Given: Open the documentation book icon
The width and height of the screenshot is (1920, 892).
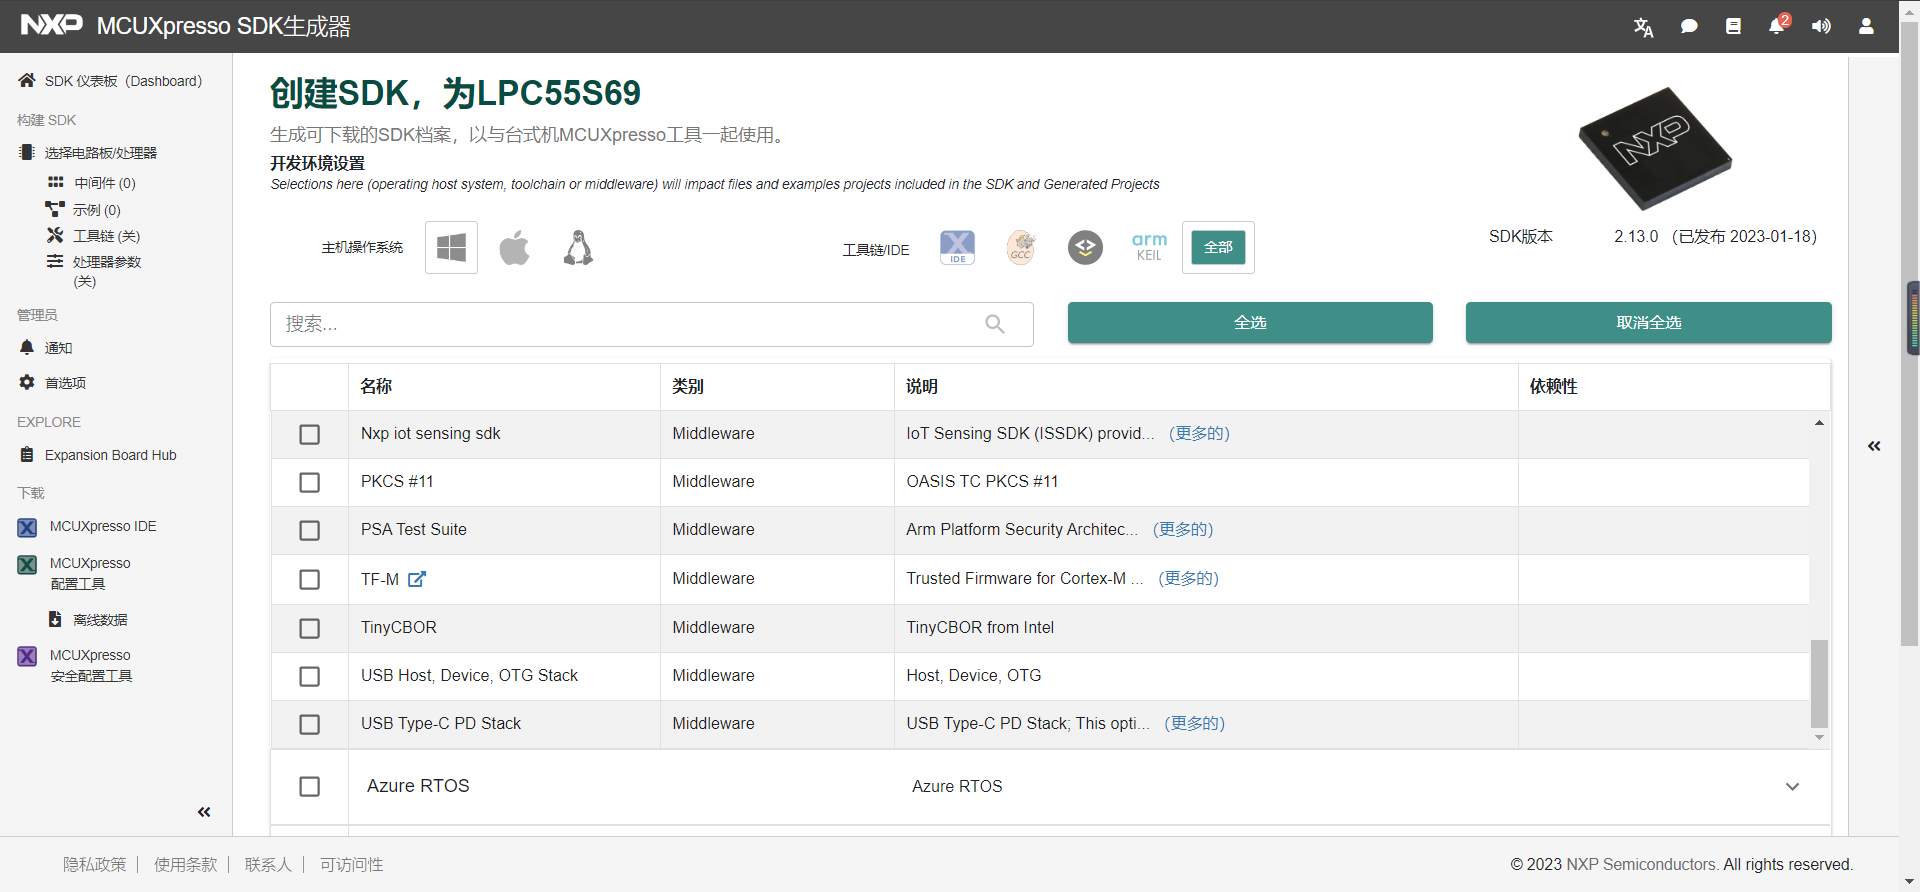Looking at the screenshot, I should coord(1733,27).
